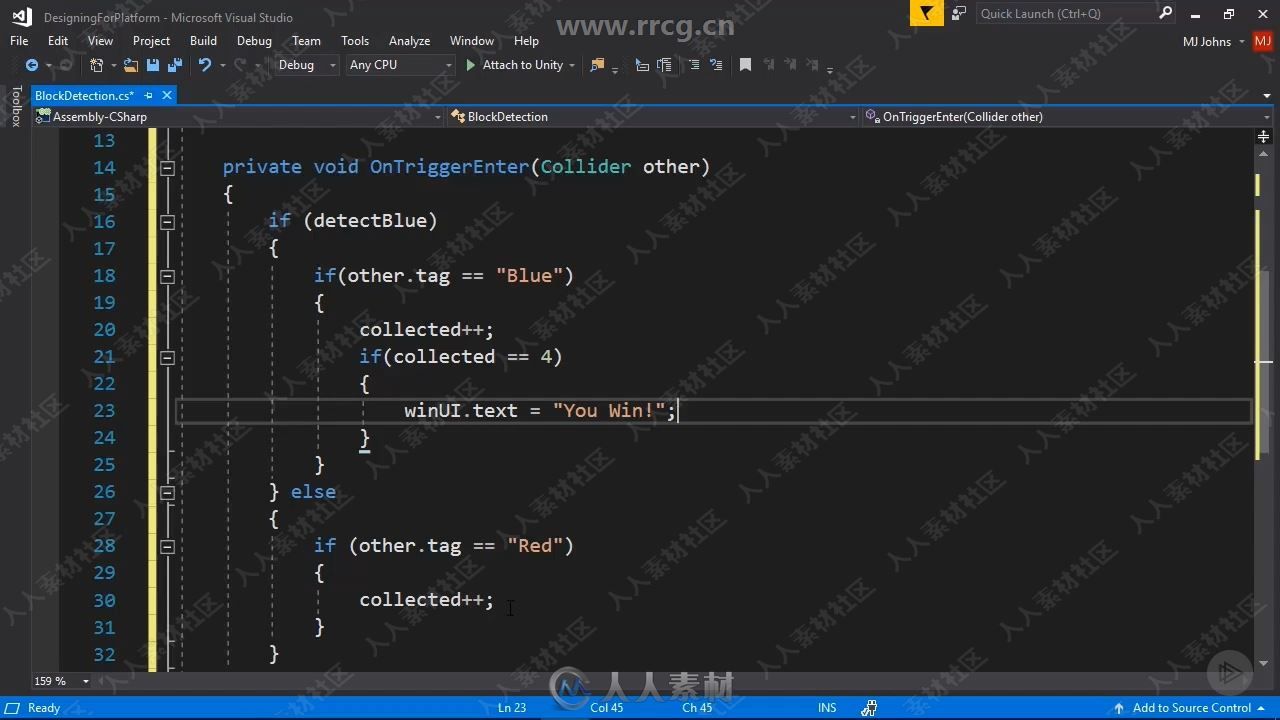The height and width of the screenshot is (720, 1280).
Task: Open the Assembly-CSharp project dropdown
Action: (x=238, y=117)
